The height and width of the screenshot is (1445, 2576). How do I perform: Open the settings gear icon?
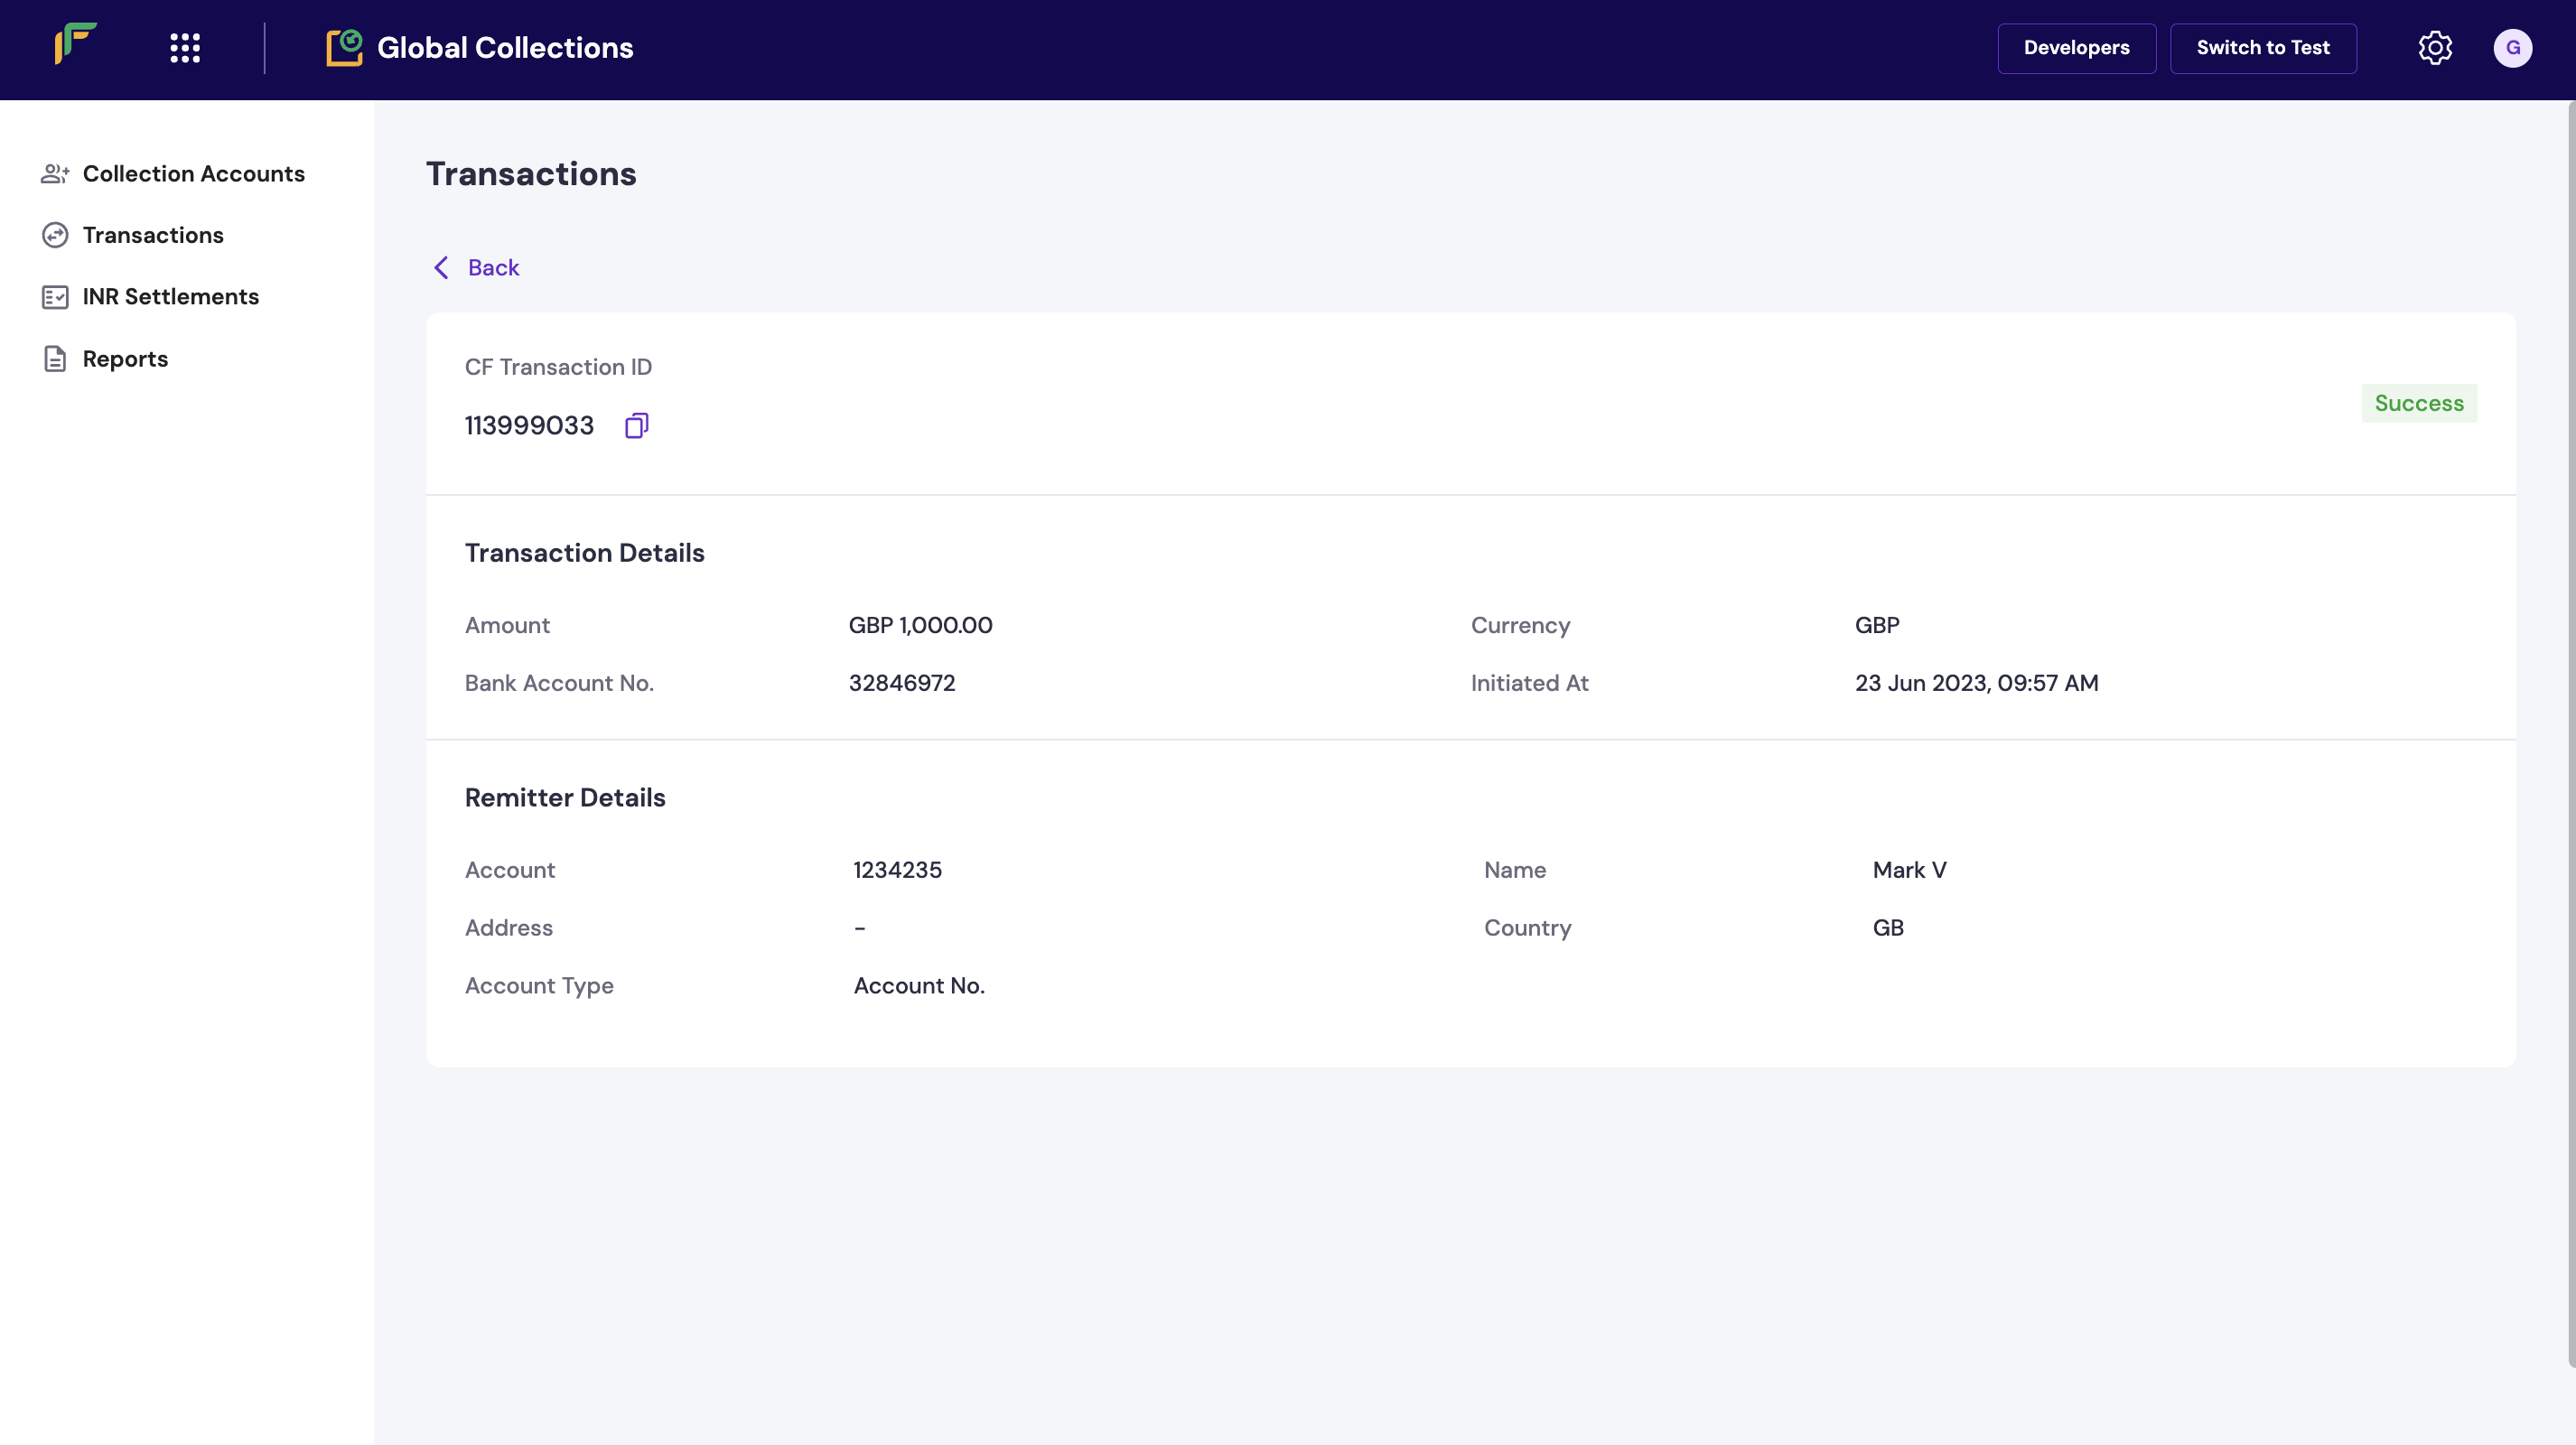tap(2435, 48)
